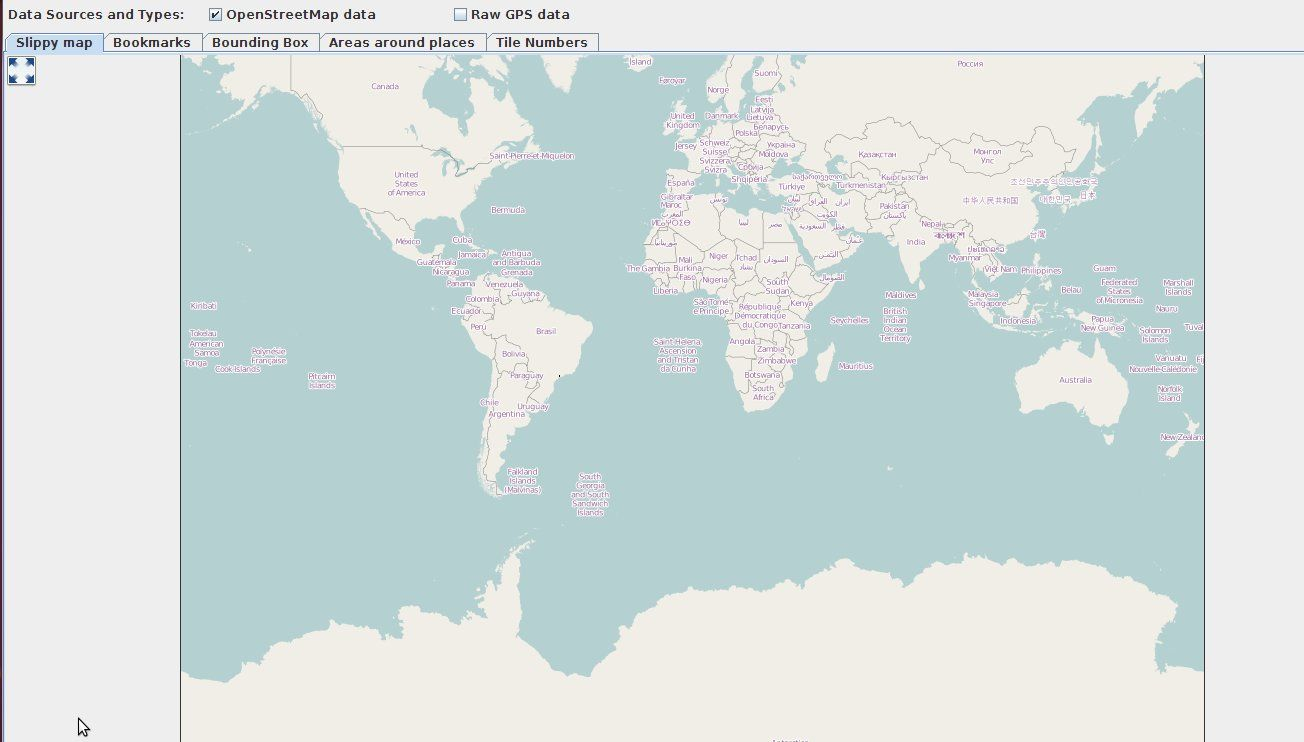Viewport: 1304px width, 742px height.
Task: Click the Norge label on the map
Action: click(718, 90)
